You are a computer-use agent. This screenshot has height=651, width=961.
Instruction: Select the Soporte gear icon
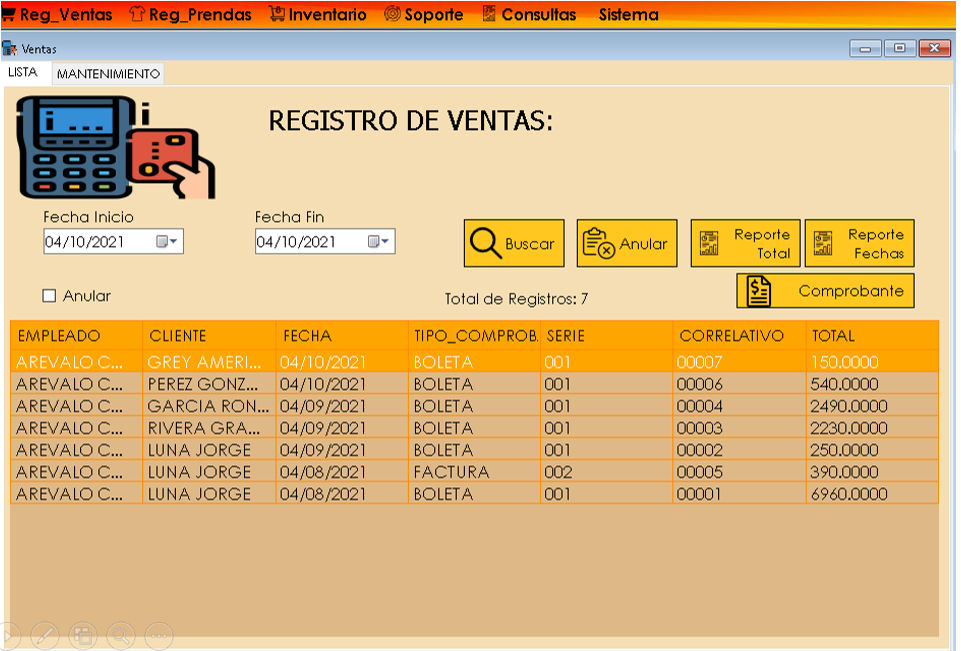(x=391, y=14)
